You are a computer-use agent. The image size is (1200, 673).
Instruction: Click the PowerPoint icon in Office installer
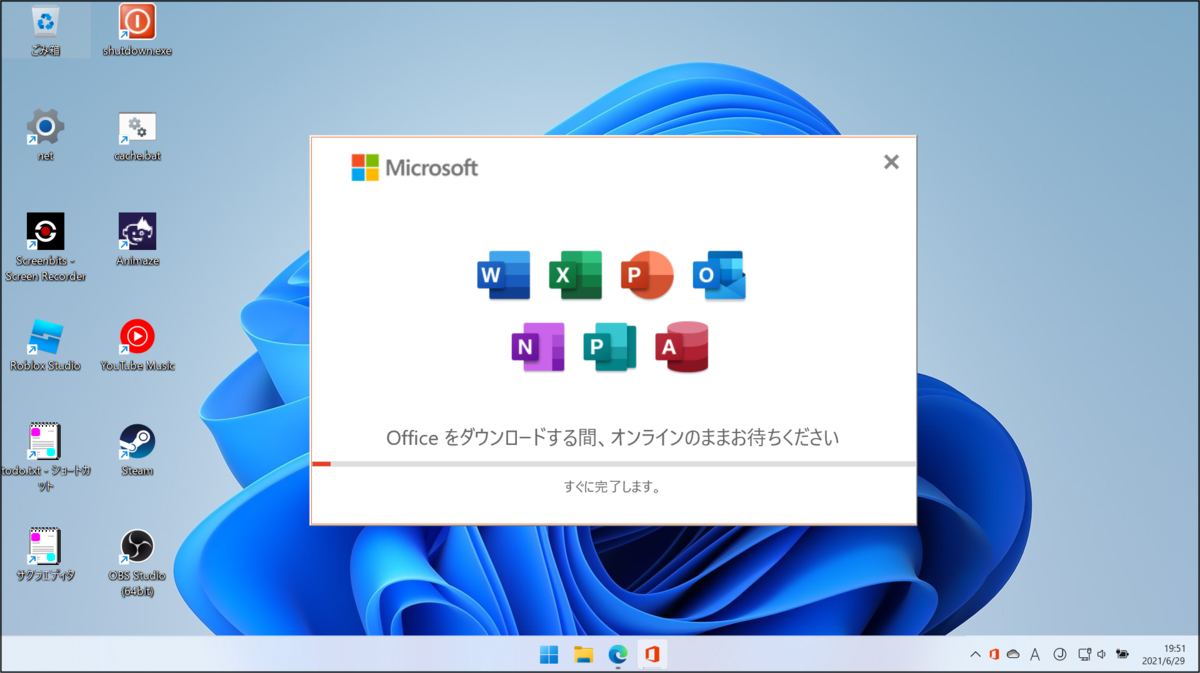[x=647, y=275]
